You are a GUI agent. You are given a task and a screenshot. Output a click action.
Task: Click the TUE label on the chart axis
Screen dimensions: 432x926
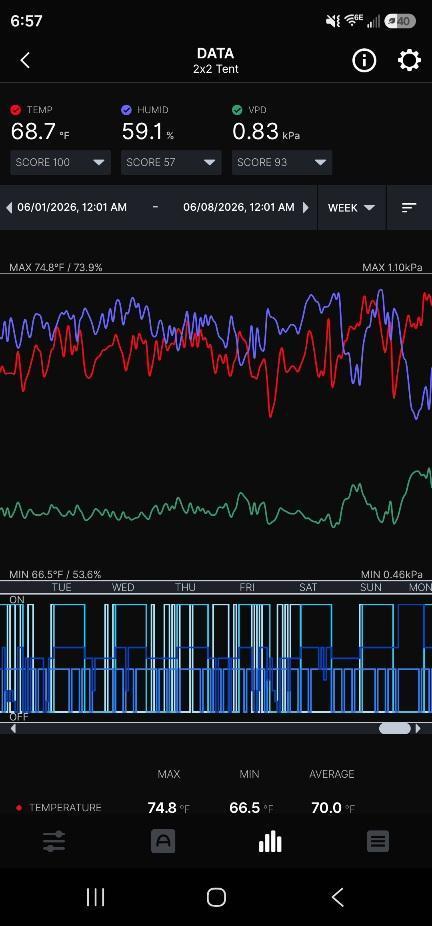tap(61, 587)
